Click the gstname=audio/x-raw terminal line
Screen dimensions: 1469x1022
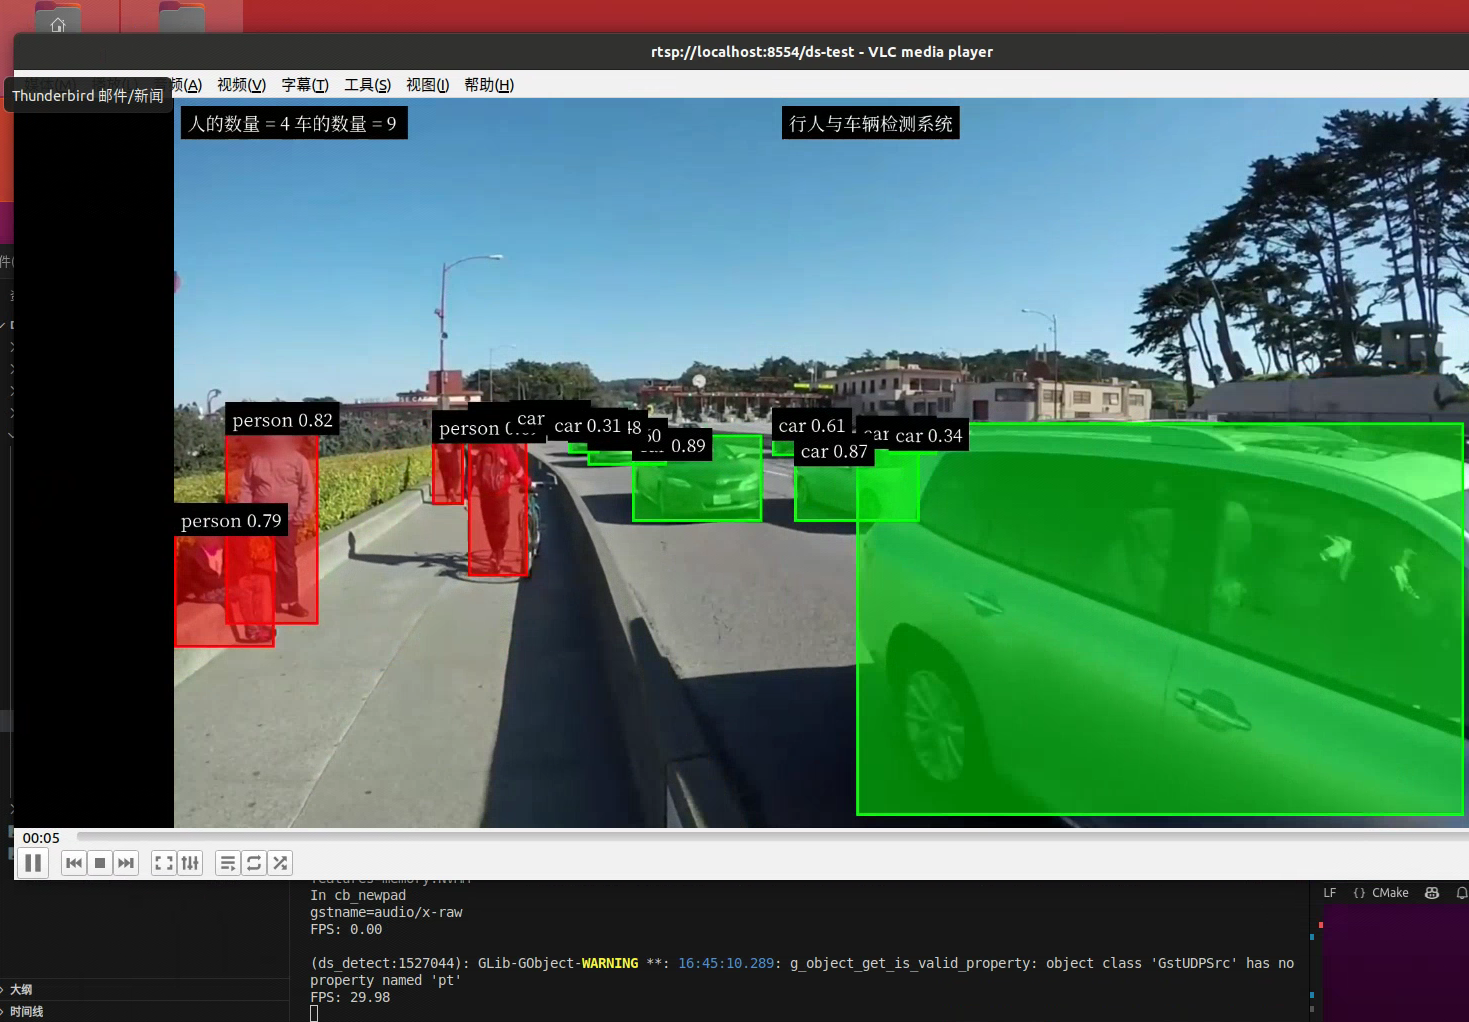(386, 912)
